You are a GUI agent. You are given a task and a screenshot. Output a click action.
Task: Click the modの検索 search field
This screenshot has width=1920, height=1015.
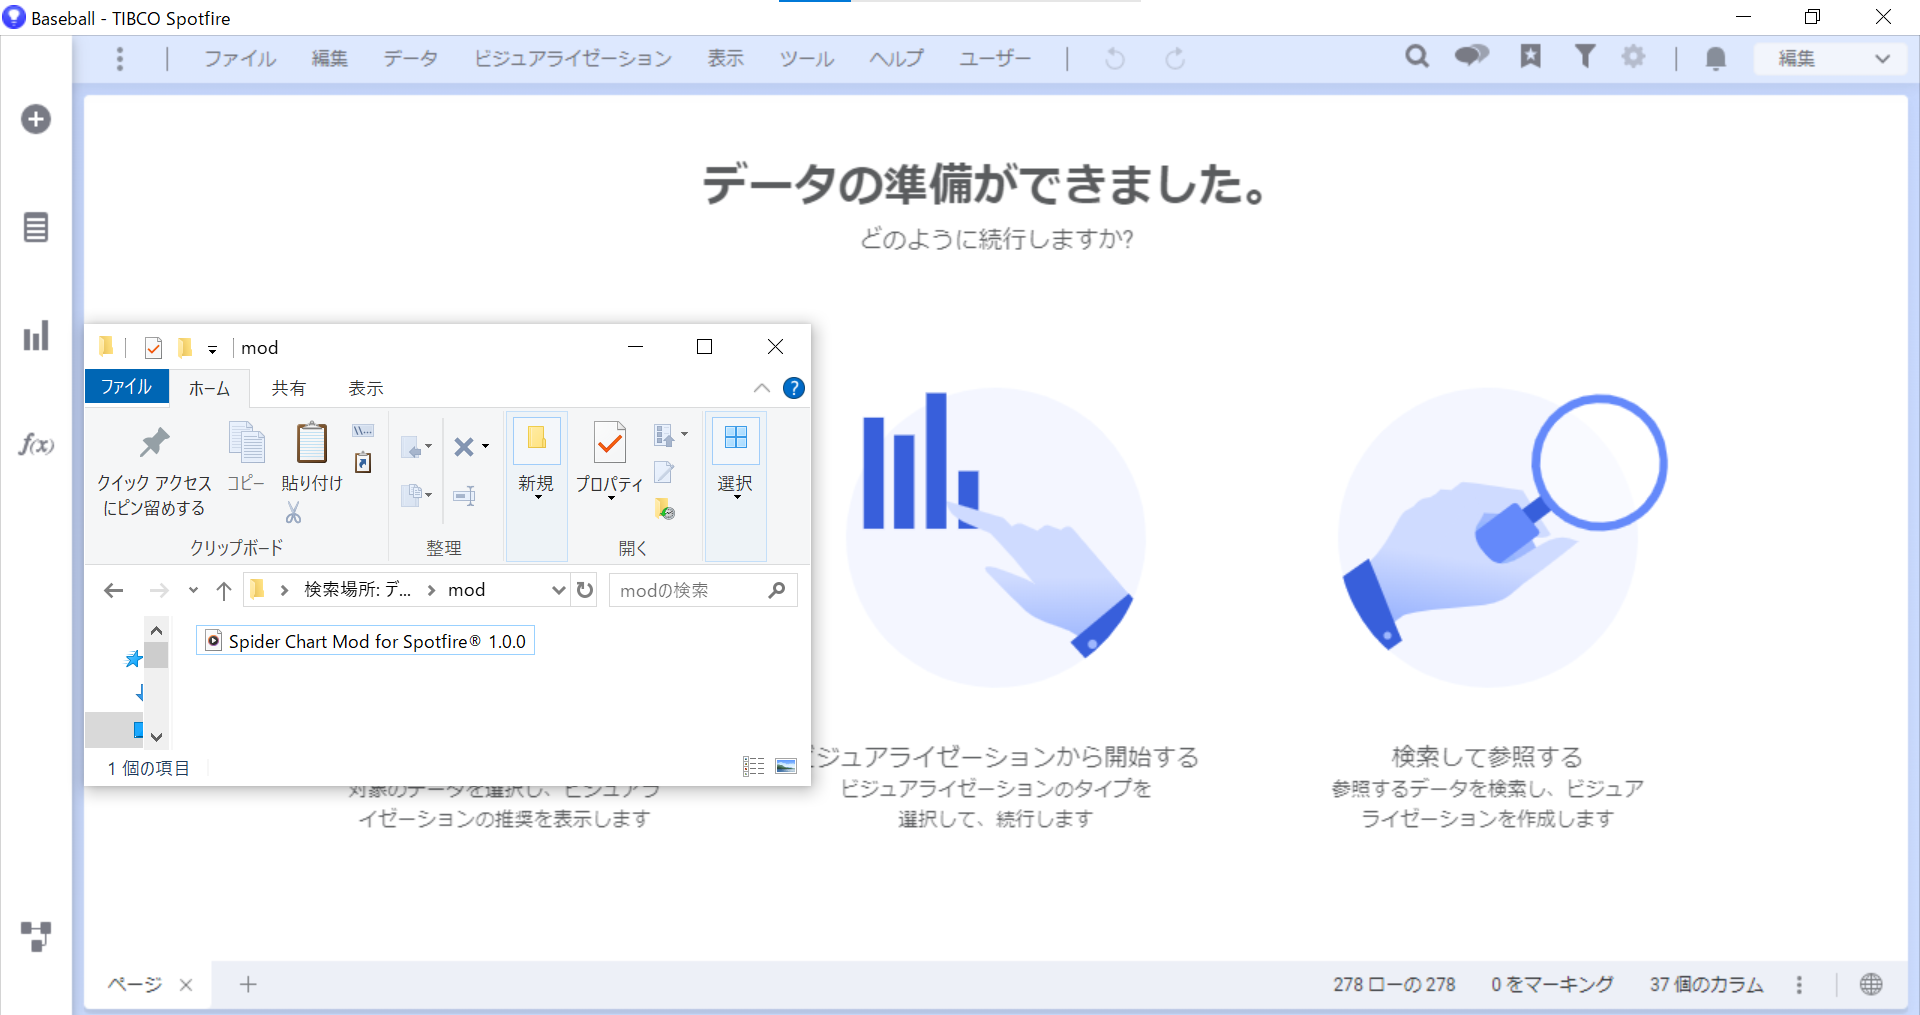(703, 591)
